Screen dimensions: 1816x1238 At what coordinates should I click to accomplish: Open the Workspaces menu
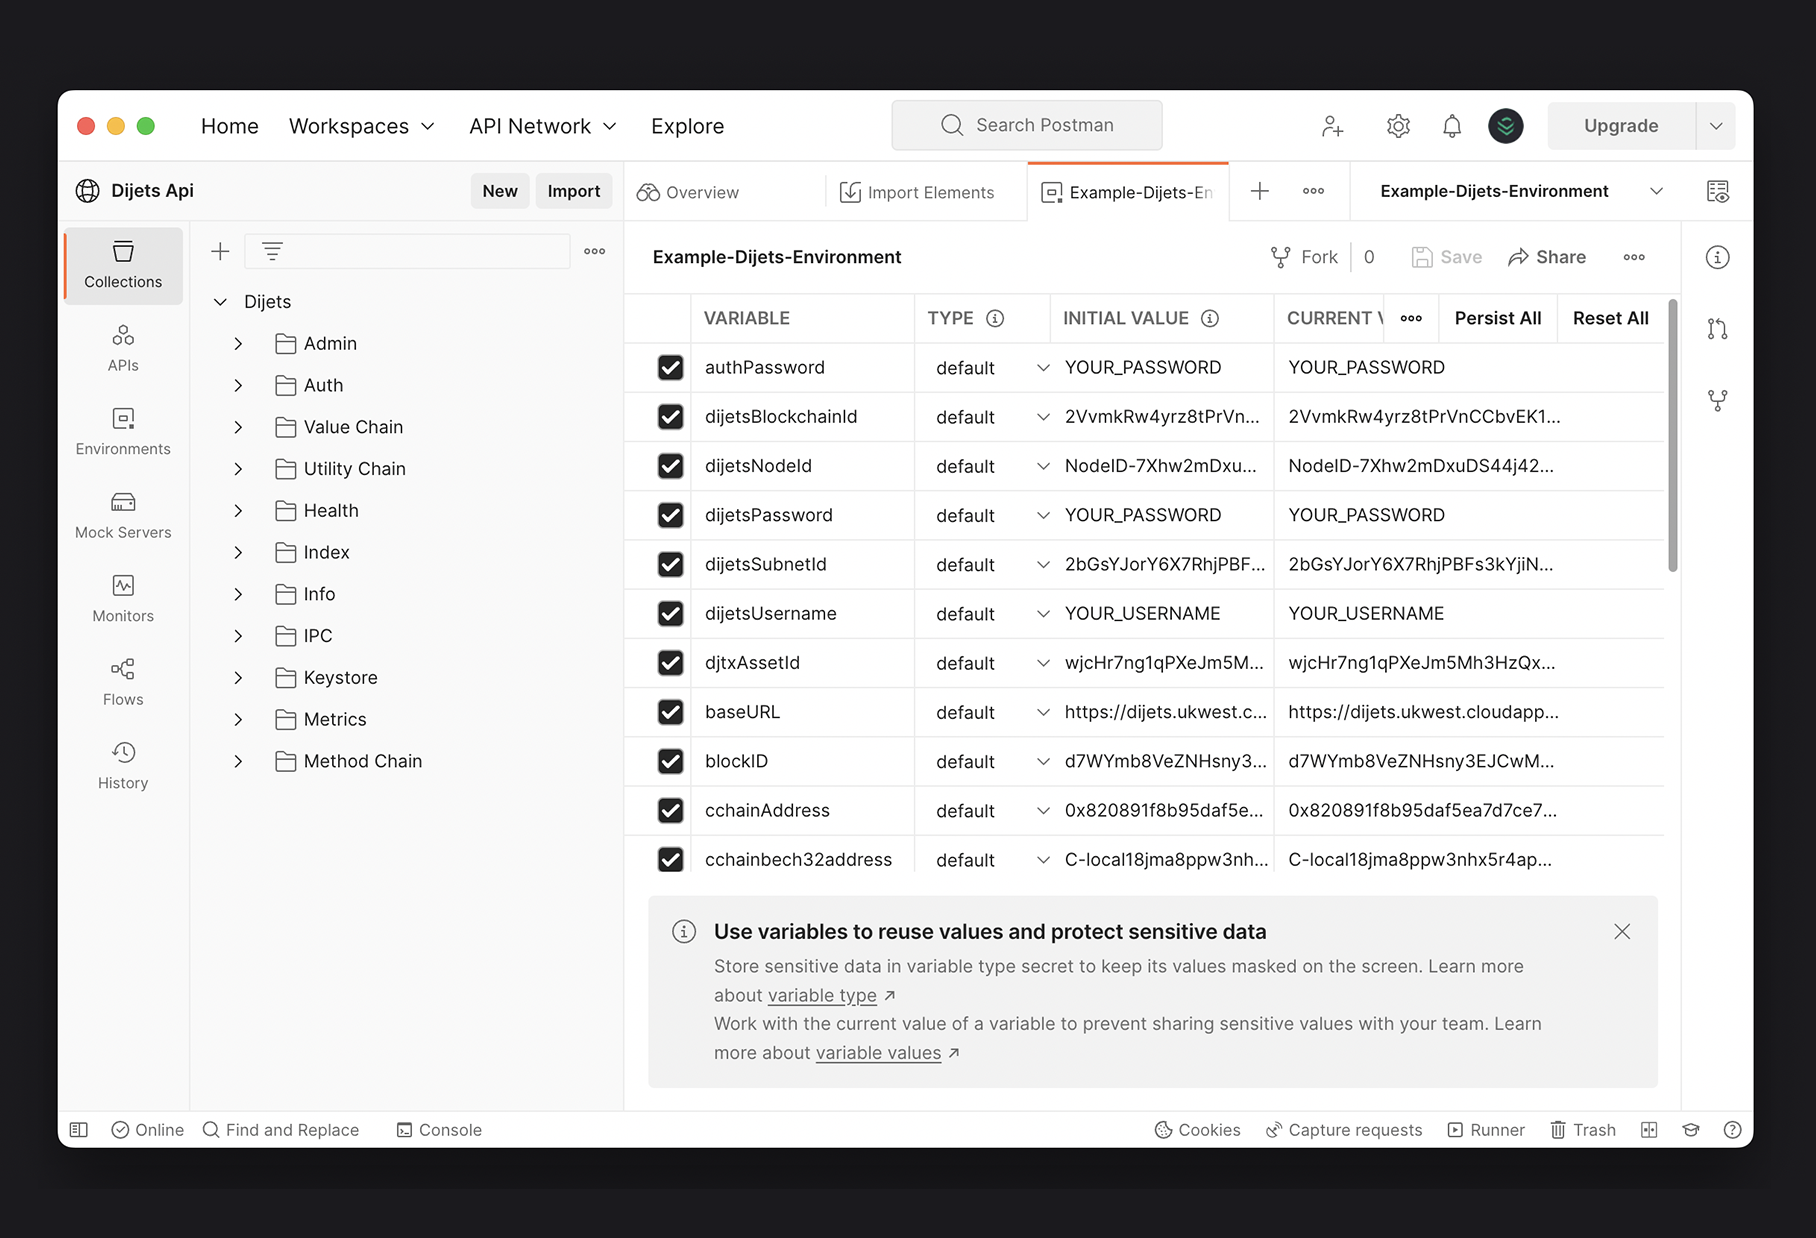coord(361,126)
